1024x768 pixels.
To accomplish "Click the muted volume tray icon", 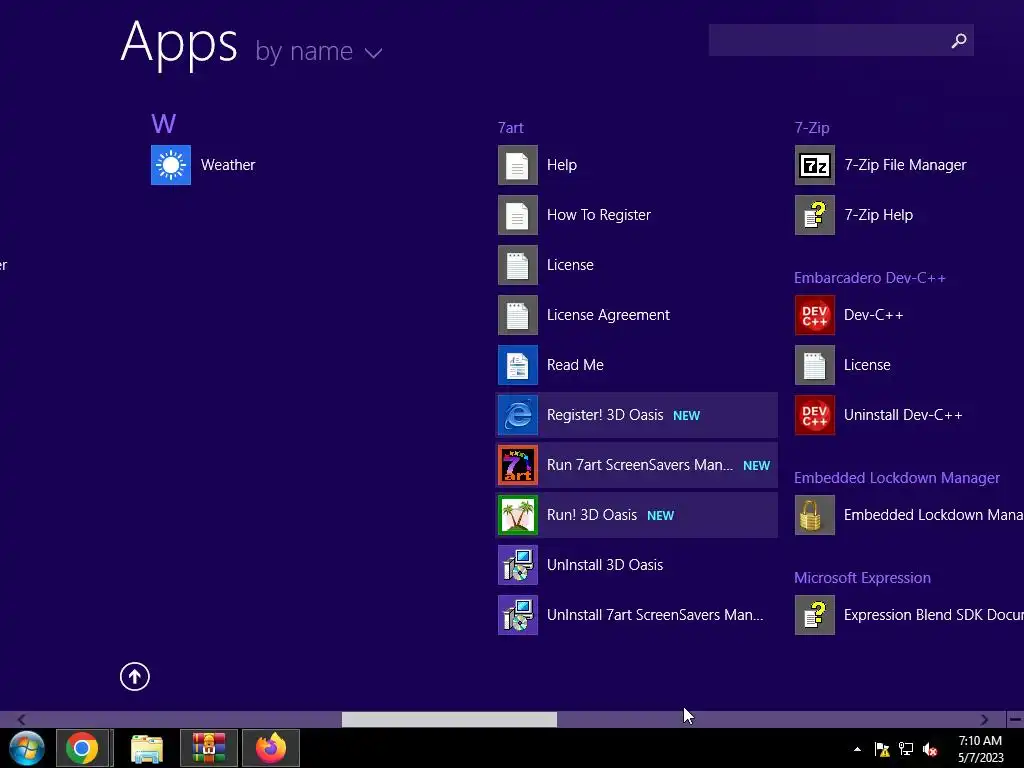I will click(930, 749).
